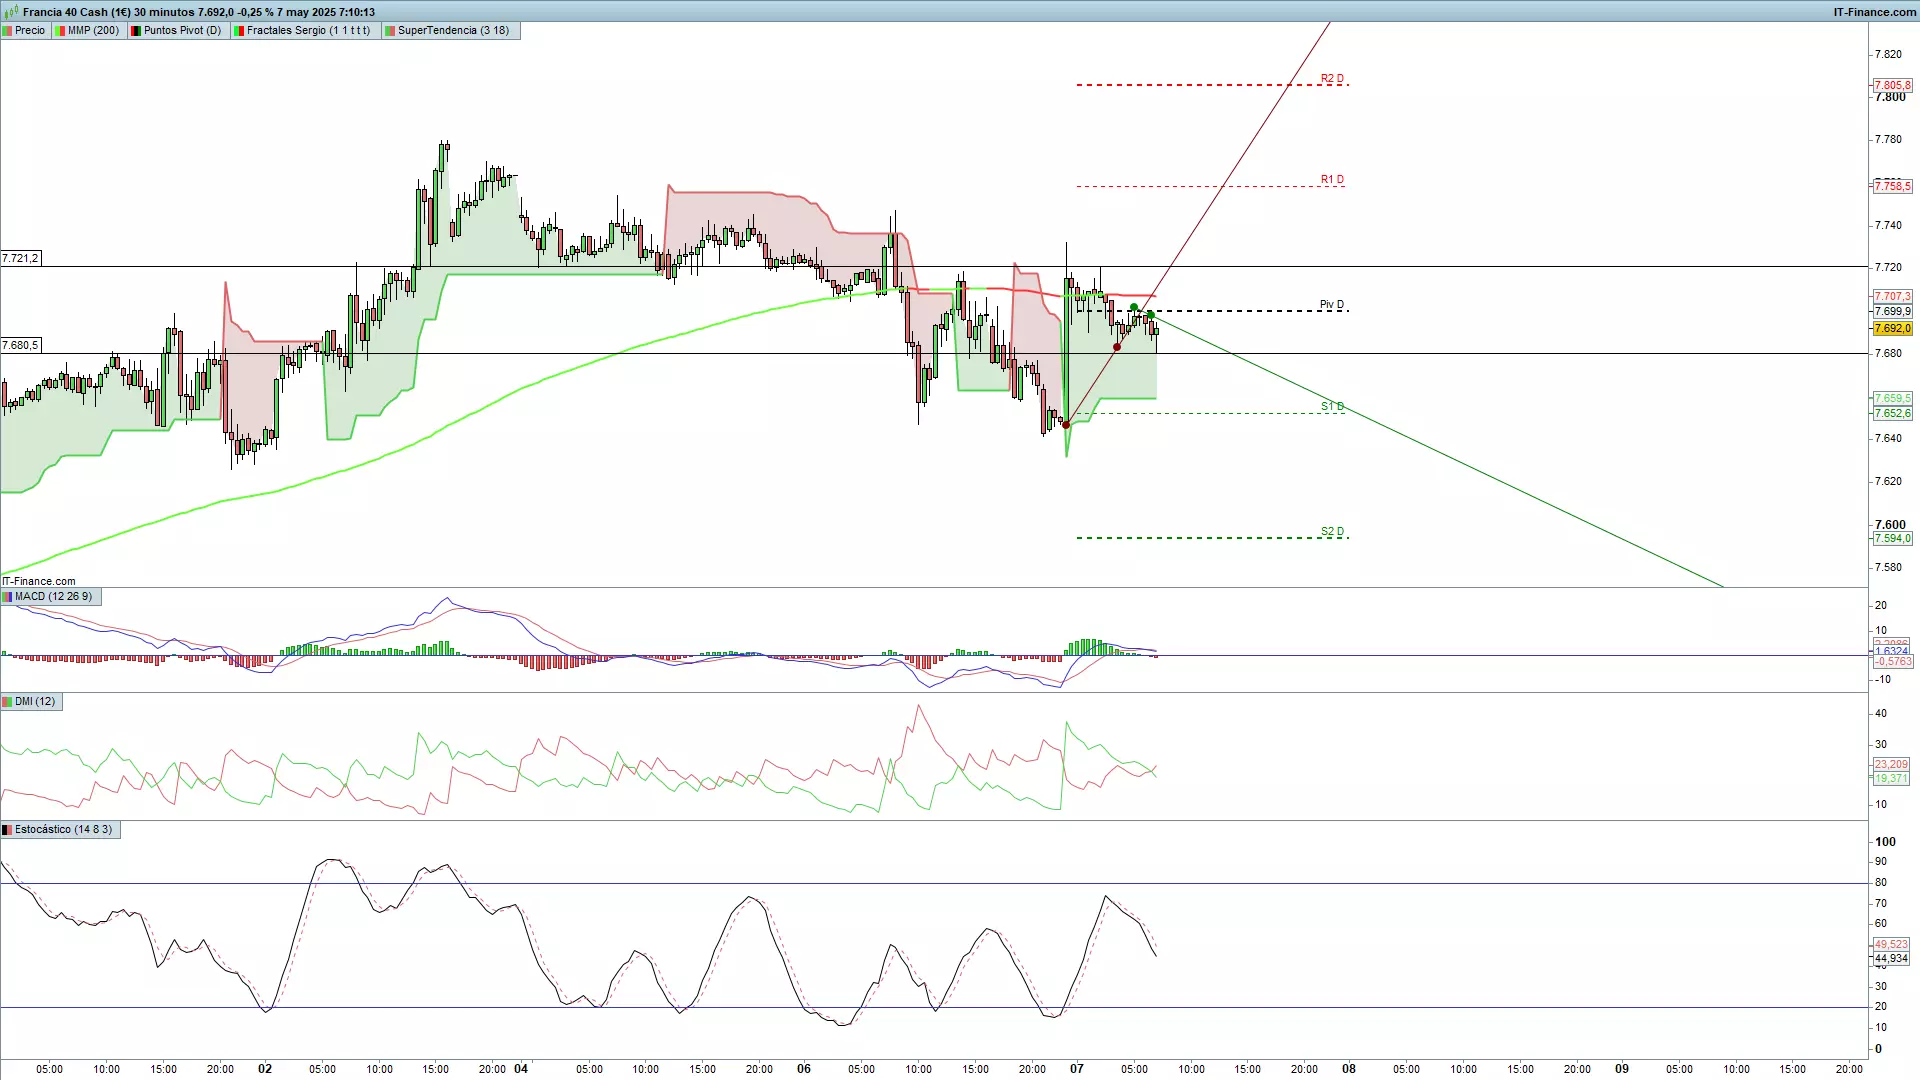The height and width of the screenshot is (1080, 1920).
Task: Click the stochastic value tag 44,934
Action: (x=1891, y=958)
